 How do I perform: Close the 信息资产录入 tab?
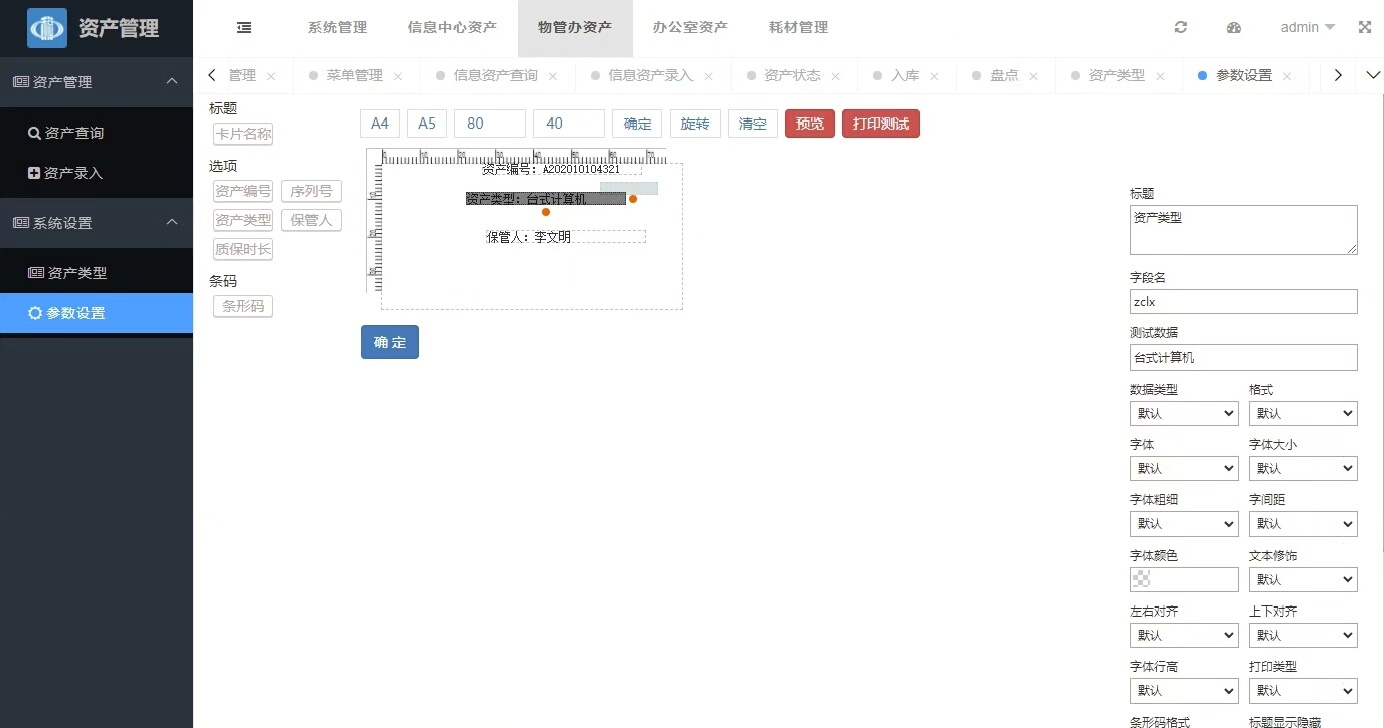click(708, 76)
